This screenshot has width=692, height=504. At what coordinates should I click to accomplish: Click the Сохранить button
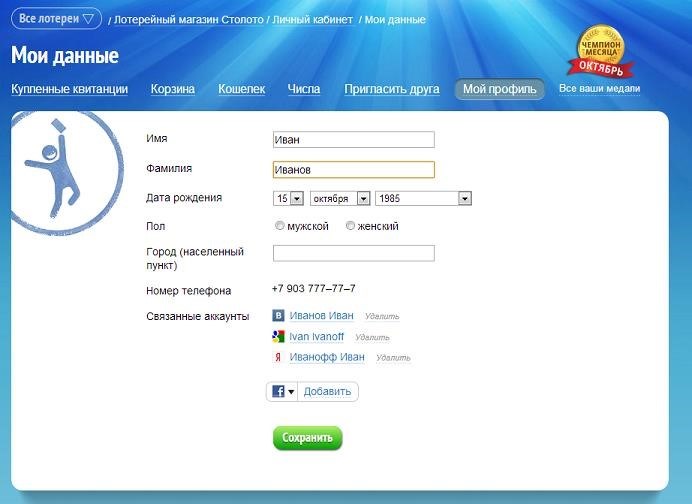point(308,438)
